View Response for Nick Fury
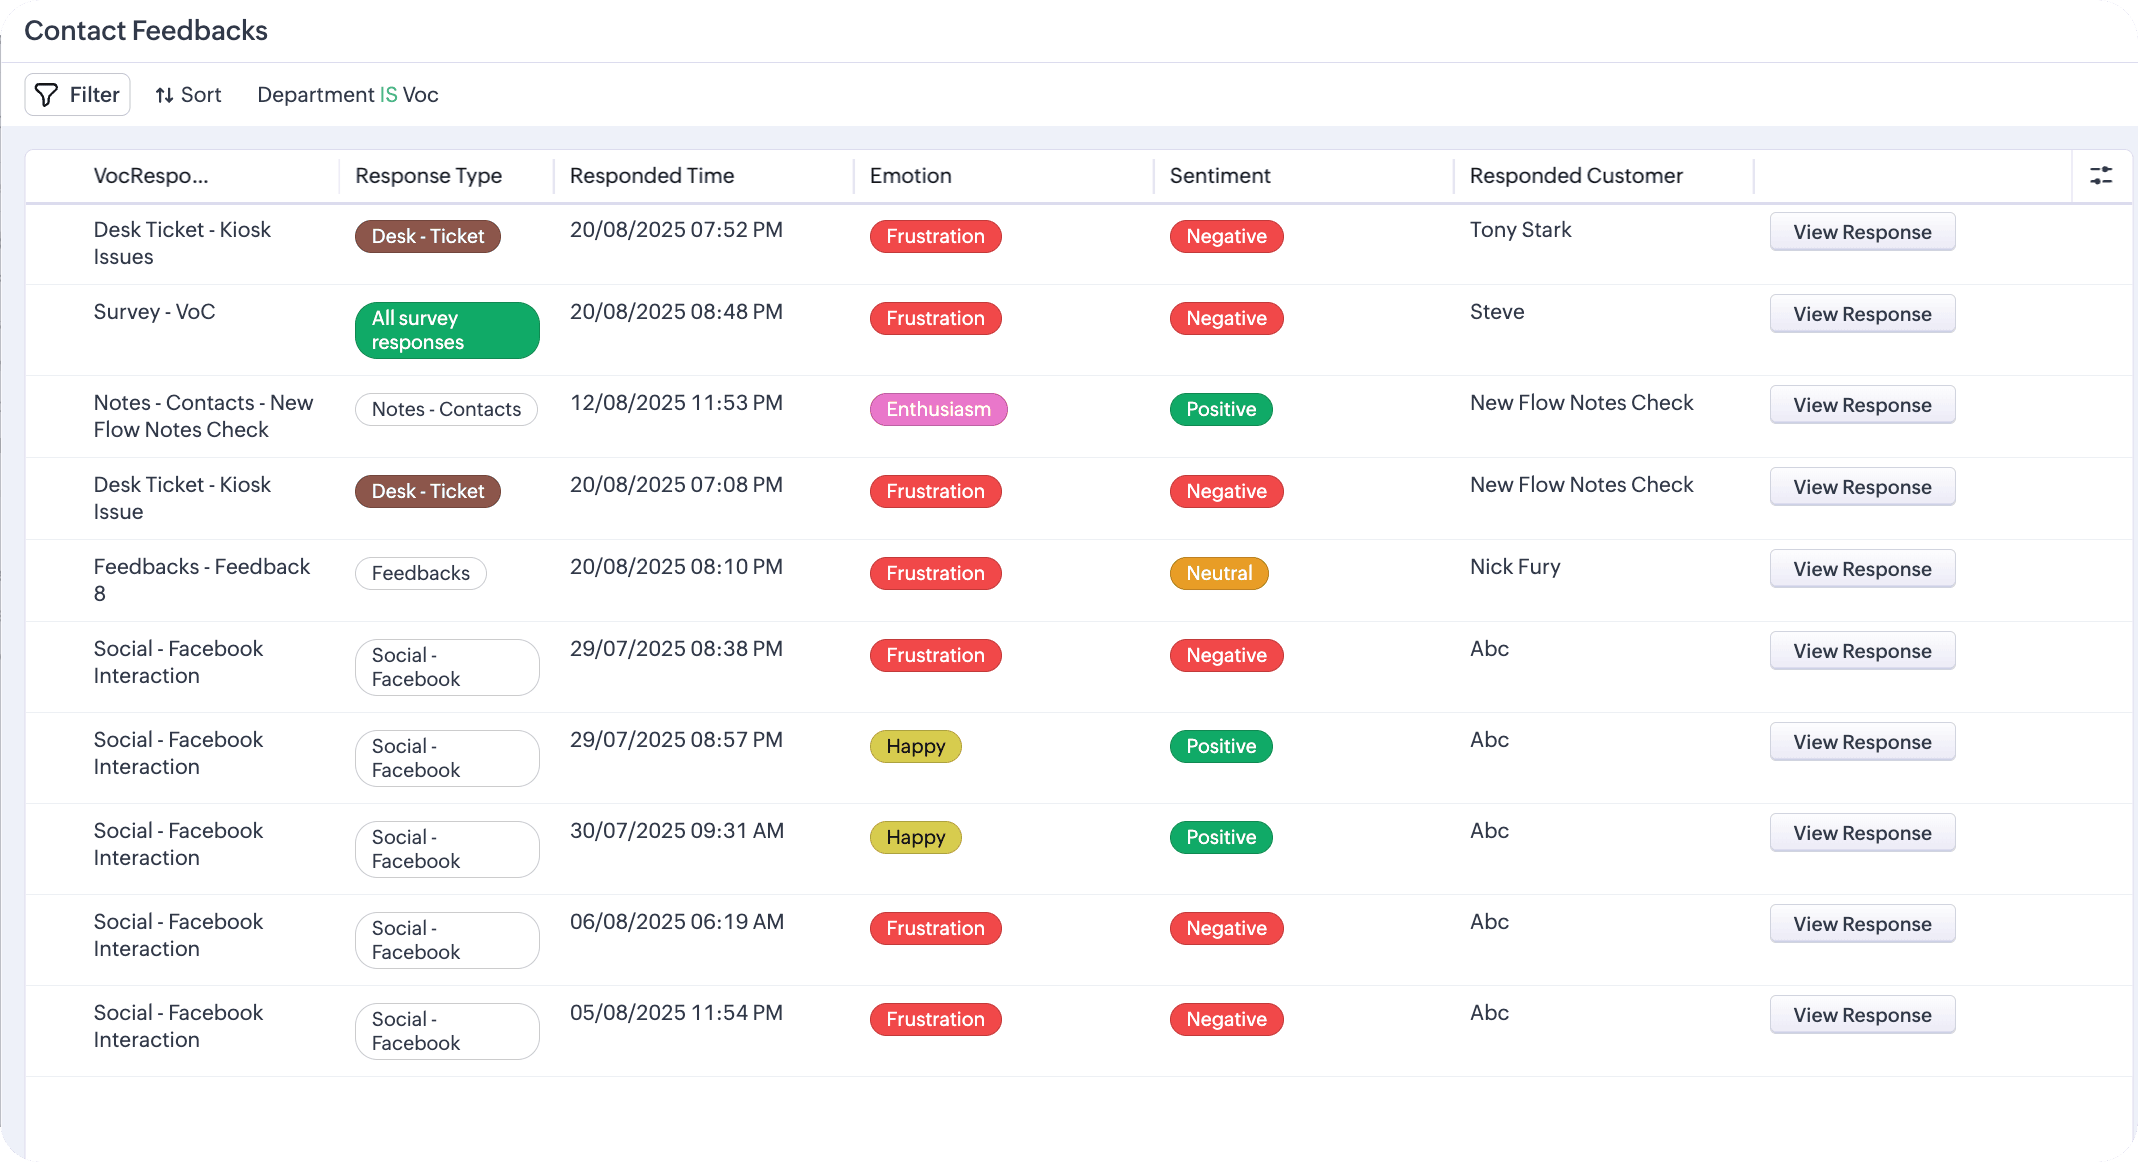 click(x=1861, y=569)
